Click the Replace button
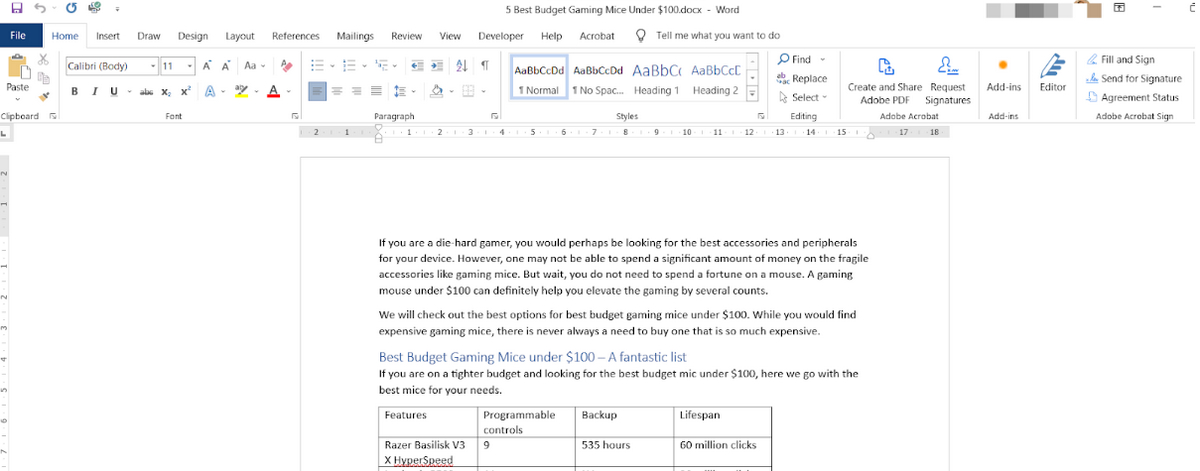This screenshot has width=1200, height=471. (x=802, y=79)
